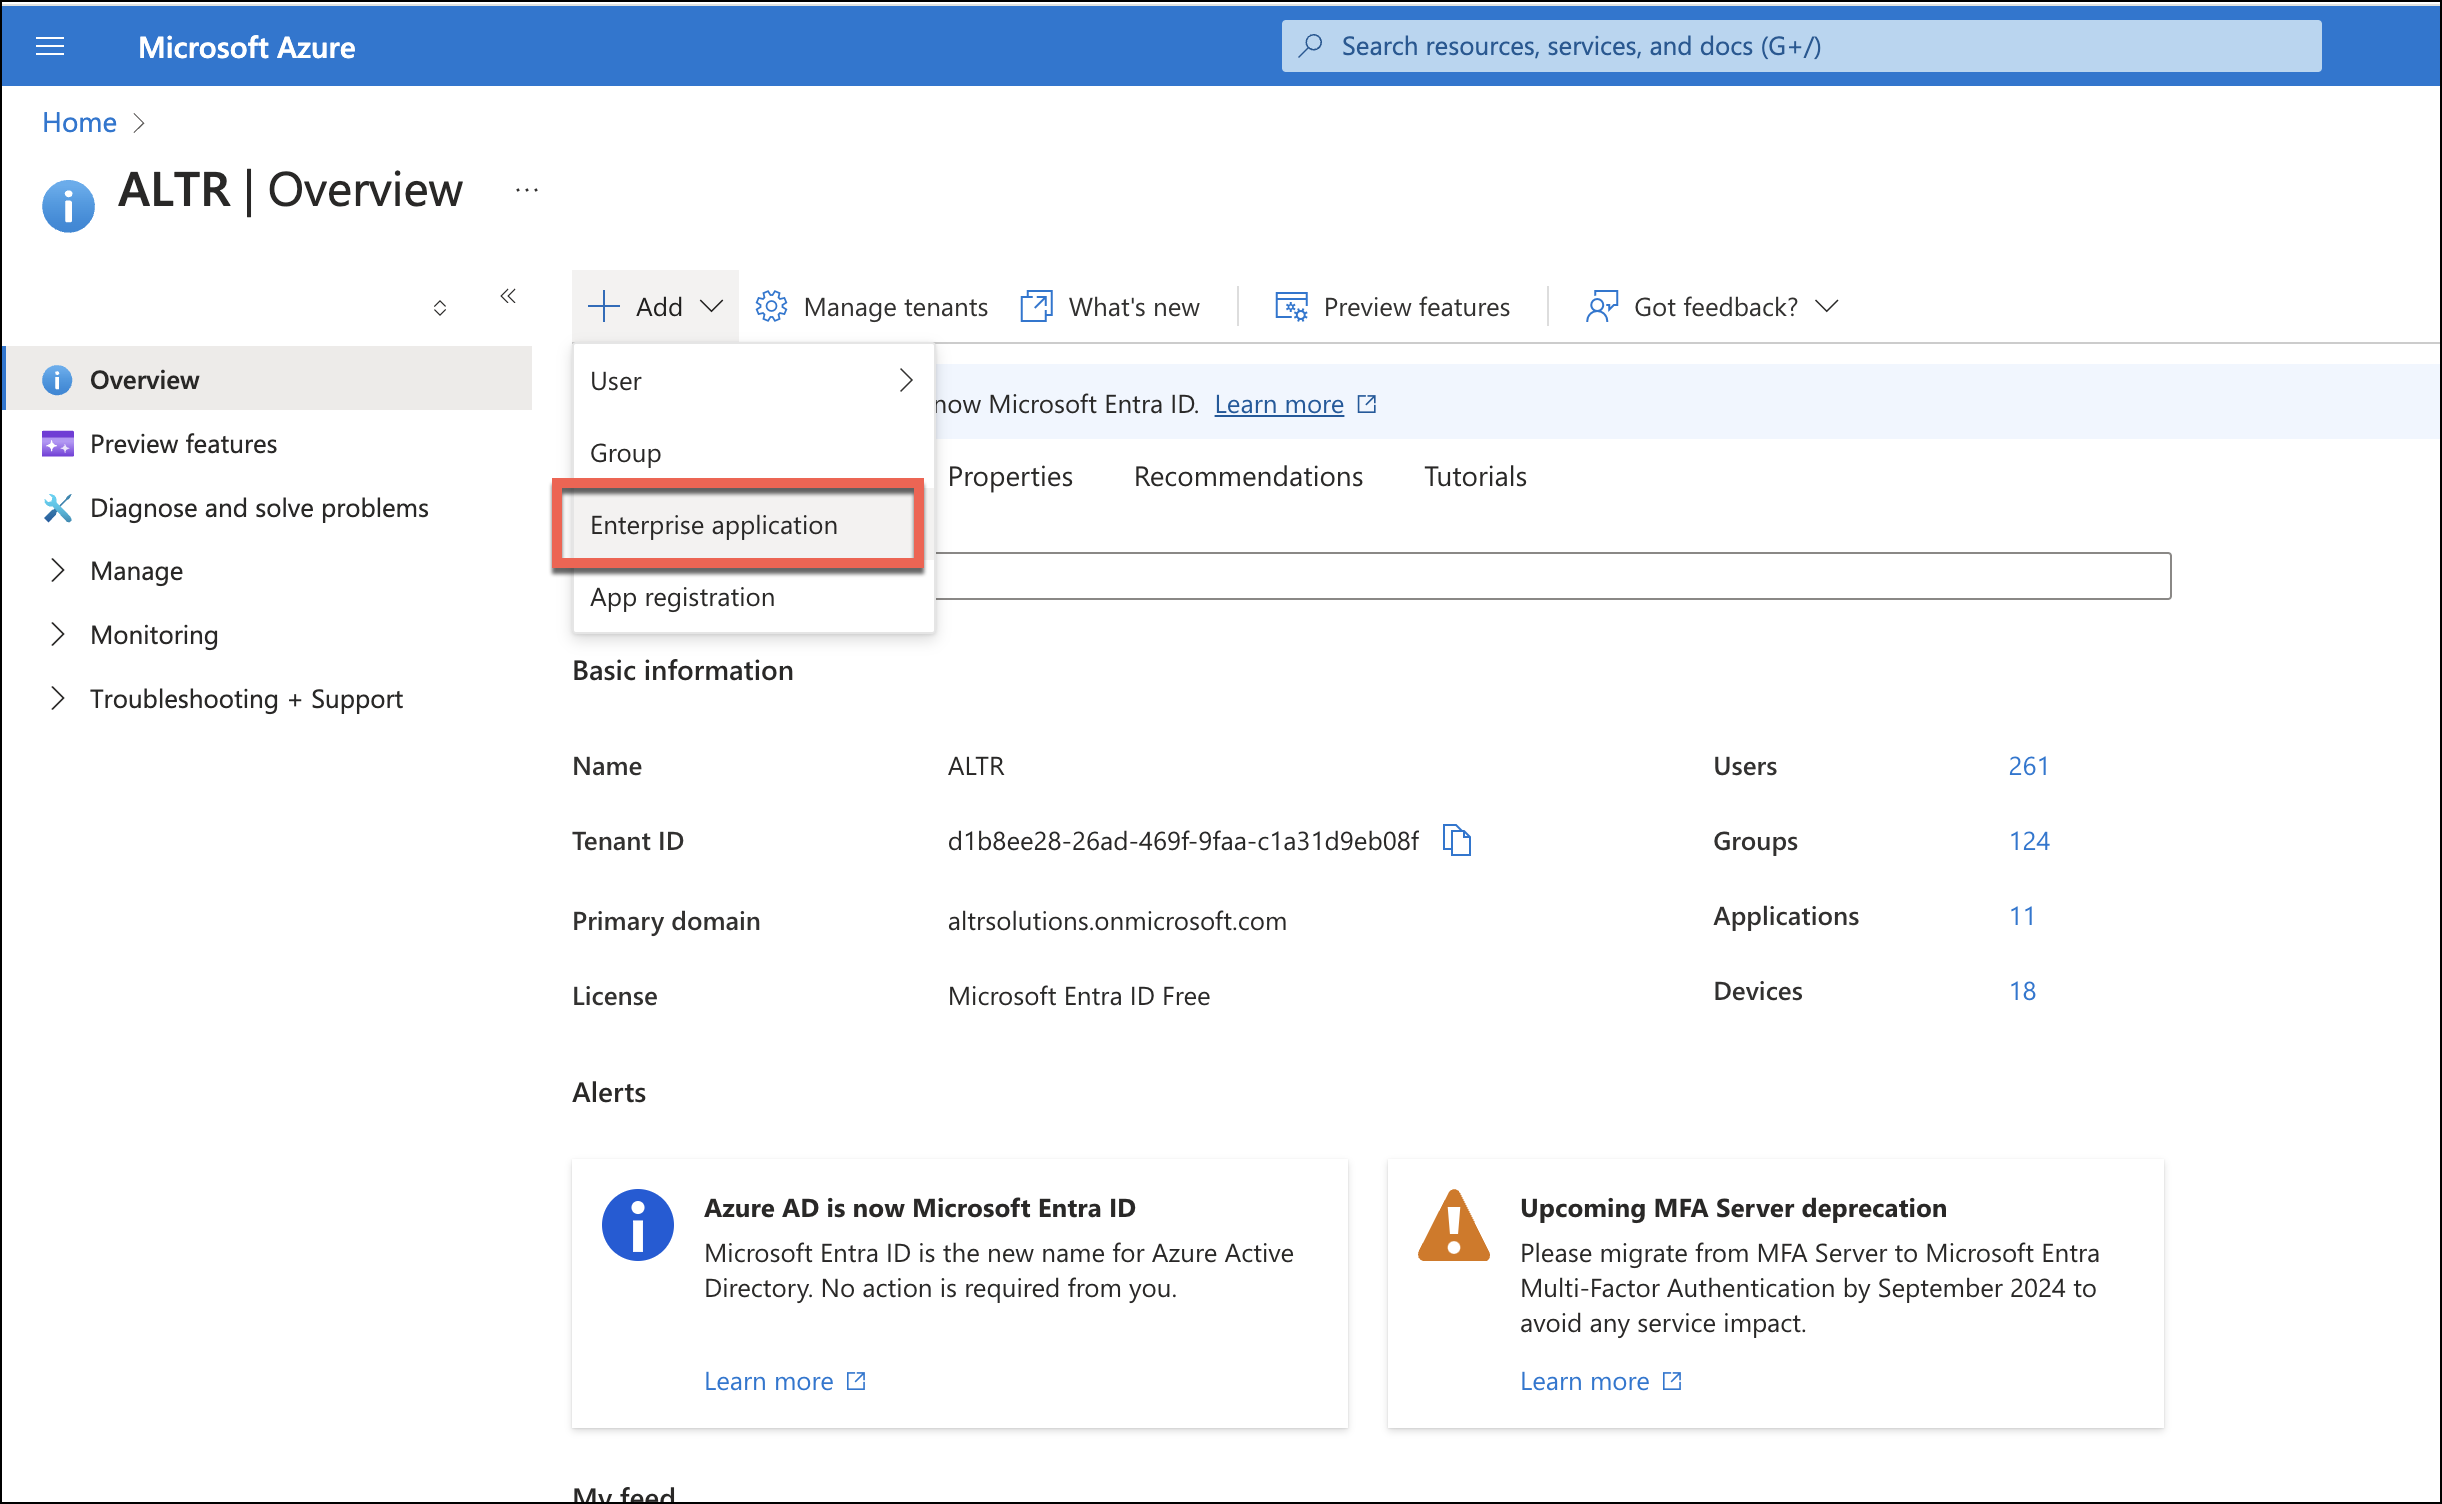Image resolution: width=2442 pixels, height=1504 pixels.
Task: Click the Azure AD alert info icon
Action: point(637,1224)
